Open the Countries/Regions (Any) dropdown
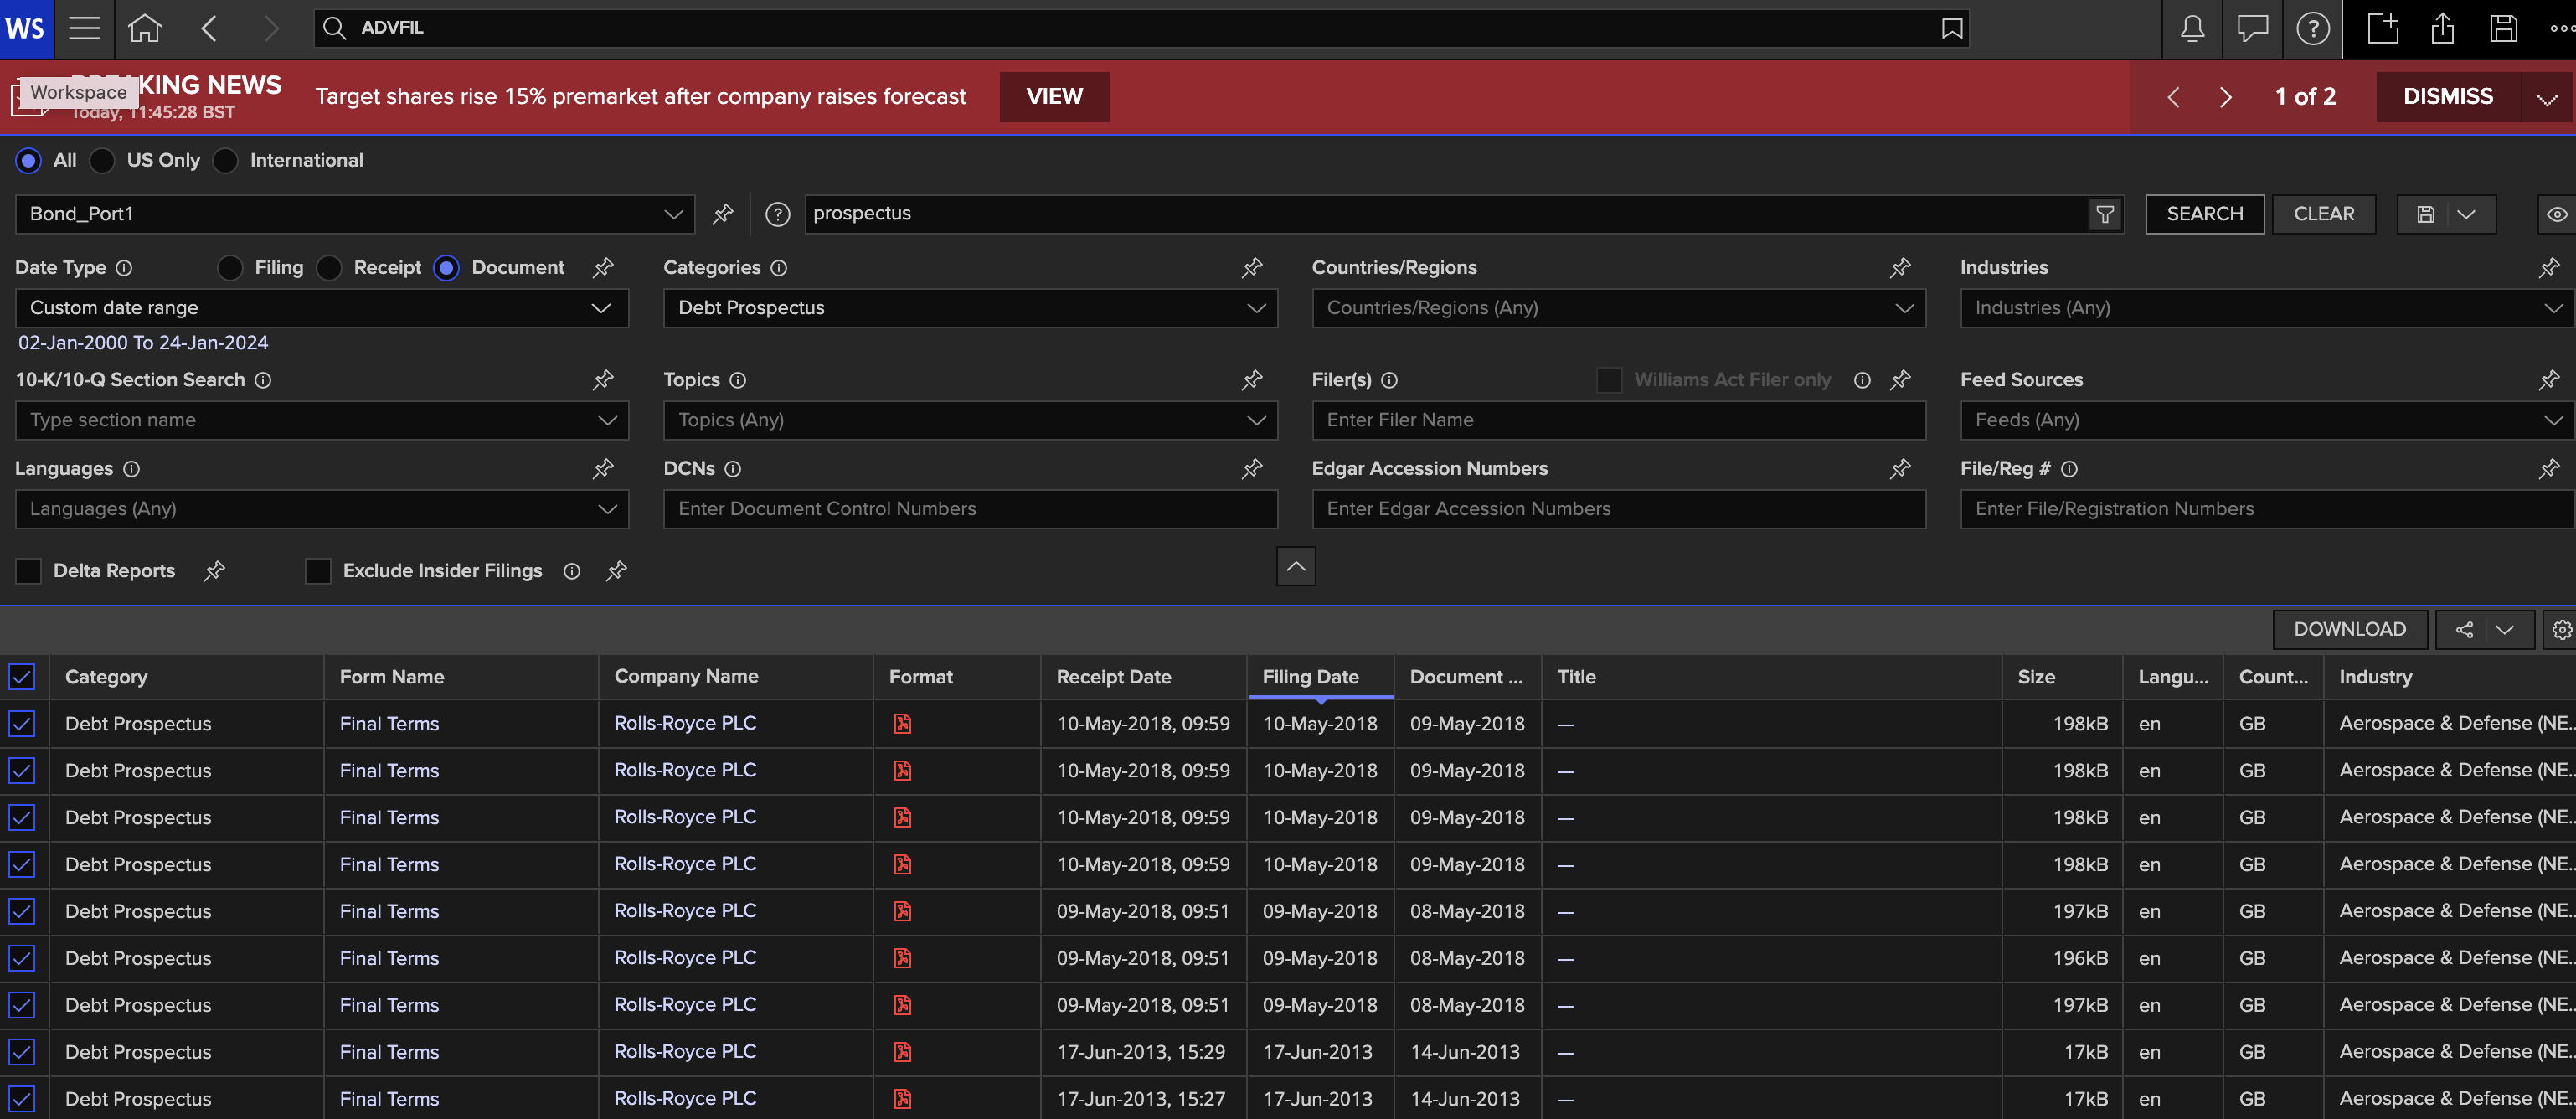 1618,308
